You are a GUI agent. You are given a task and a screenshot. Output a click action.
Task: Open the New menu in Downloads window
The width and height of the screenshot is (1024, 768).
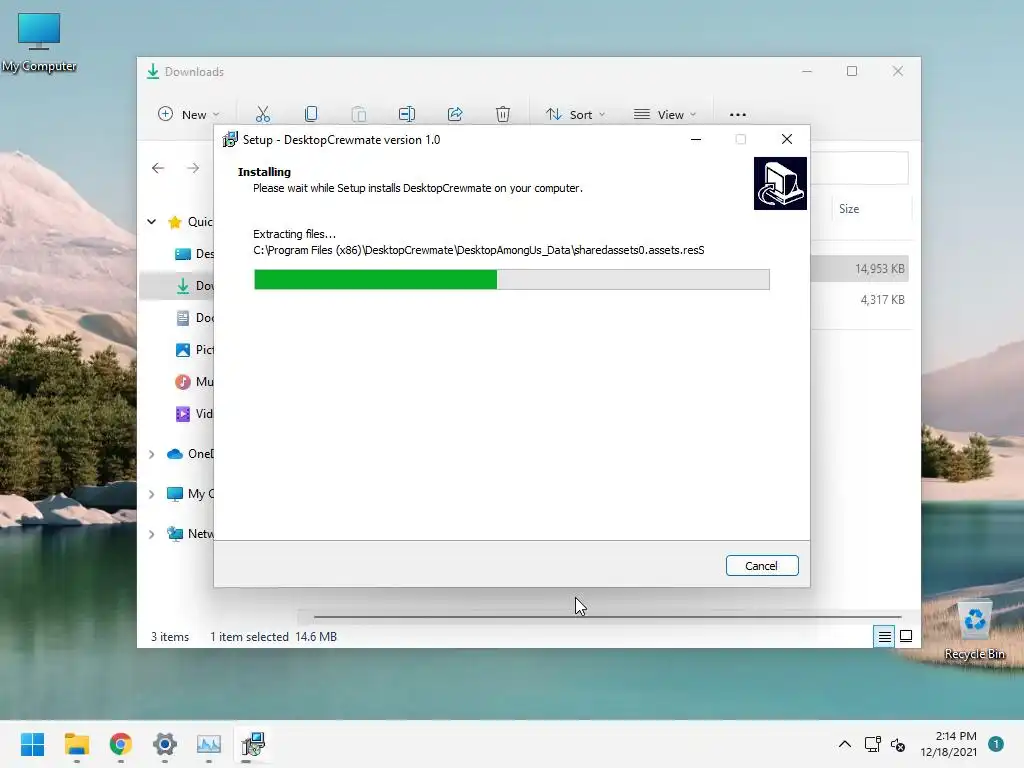189,114
